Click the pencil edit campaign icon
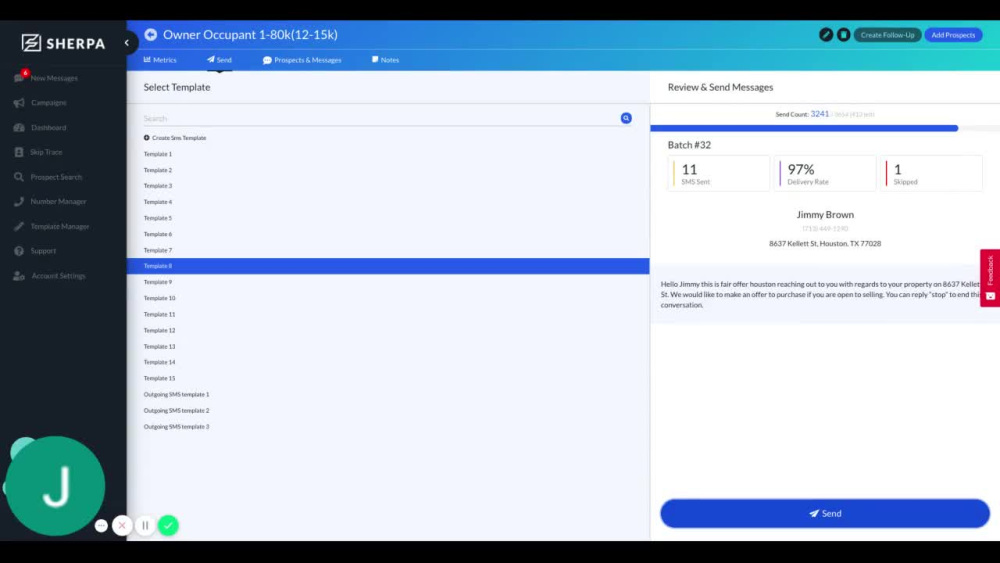Image resolution: width=1000 pixels, height=563 pixels. coord(826,34)
